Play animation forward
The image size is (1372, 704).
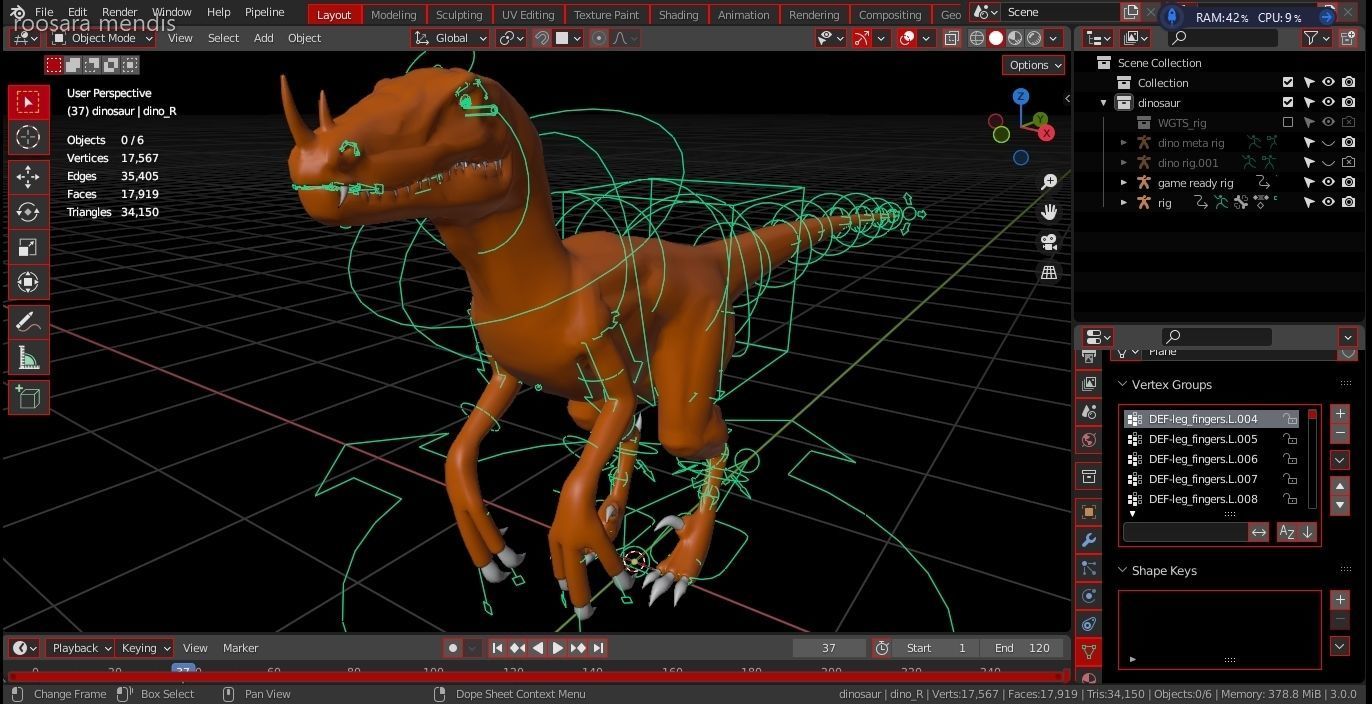coord(558,648)
